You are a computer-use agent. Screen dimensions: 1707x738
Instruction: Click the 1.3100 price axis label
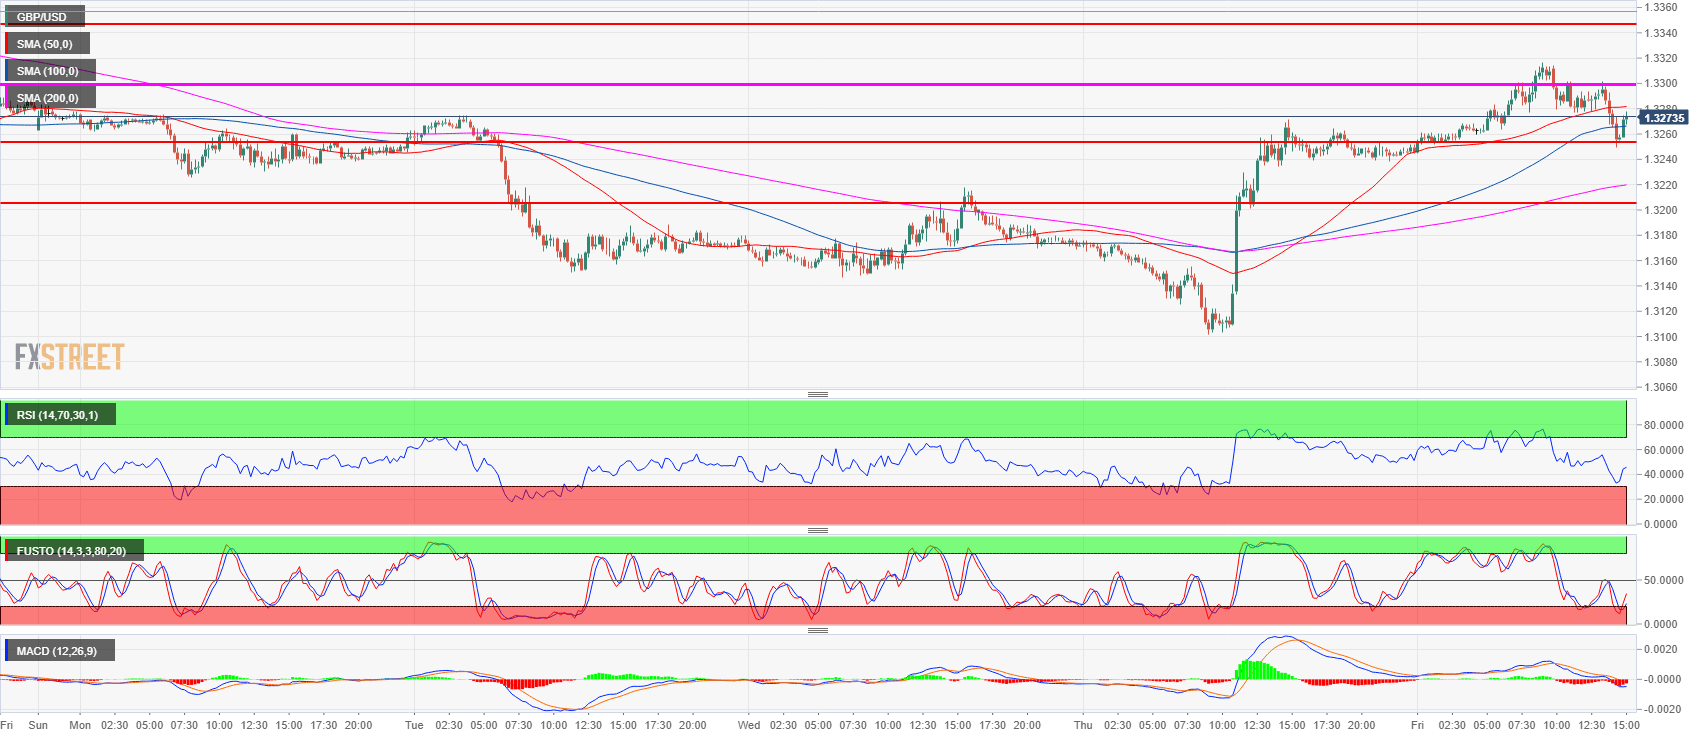(x=1661, y=337)
